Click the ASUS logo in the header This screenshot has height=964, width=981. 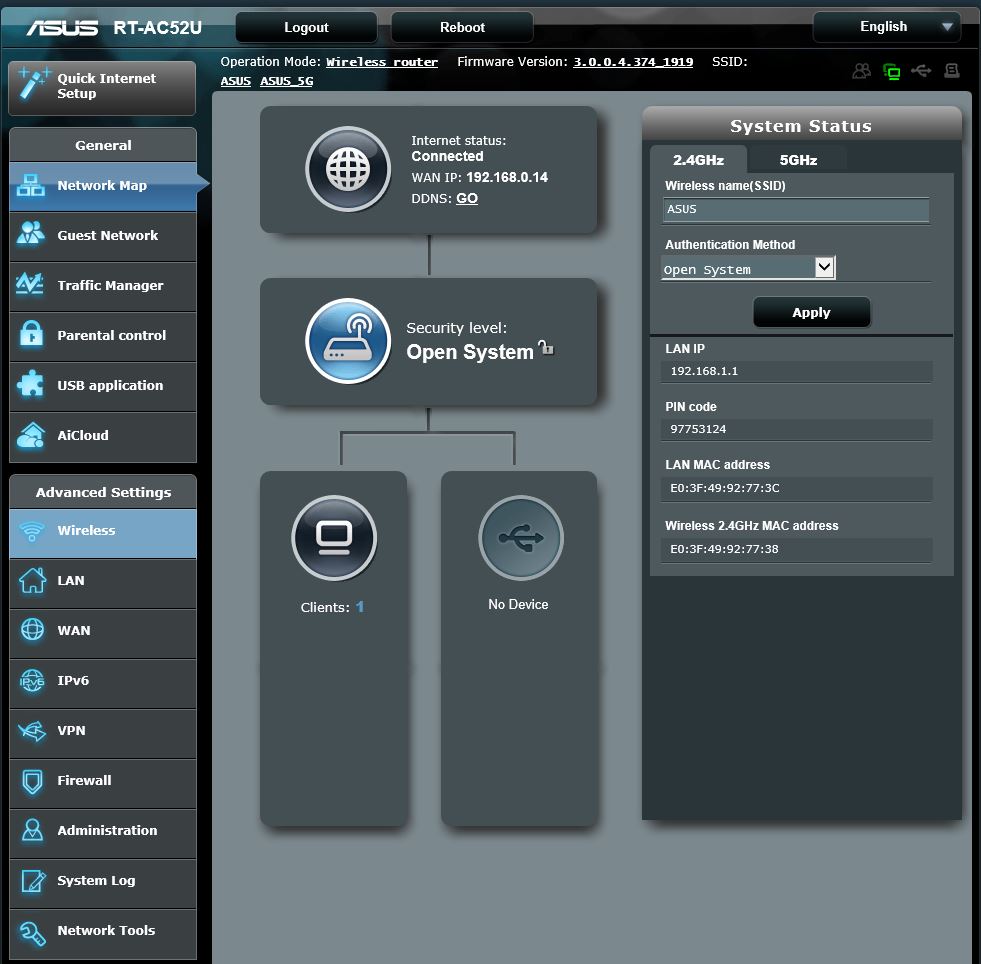click(62, 28)
